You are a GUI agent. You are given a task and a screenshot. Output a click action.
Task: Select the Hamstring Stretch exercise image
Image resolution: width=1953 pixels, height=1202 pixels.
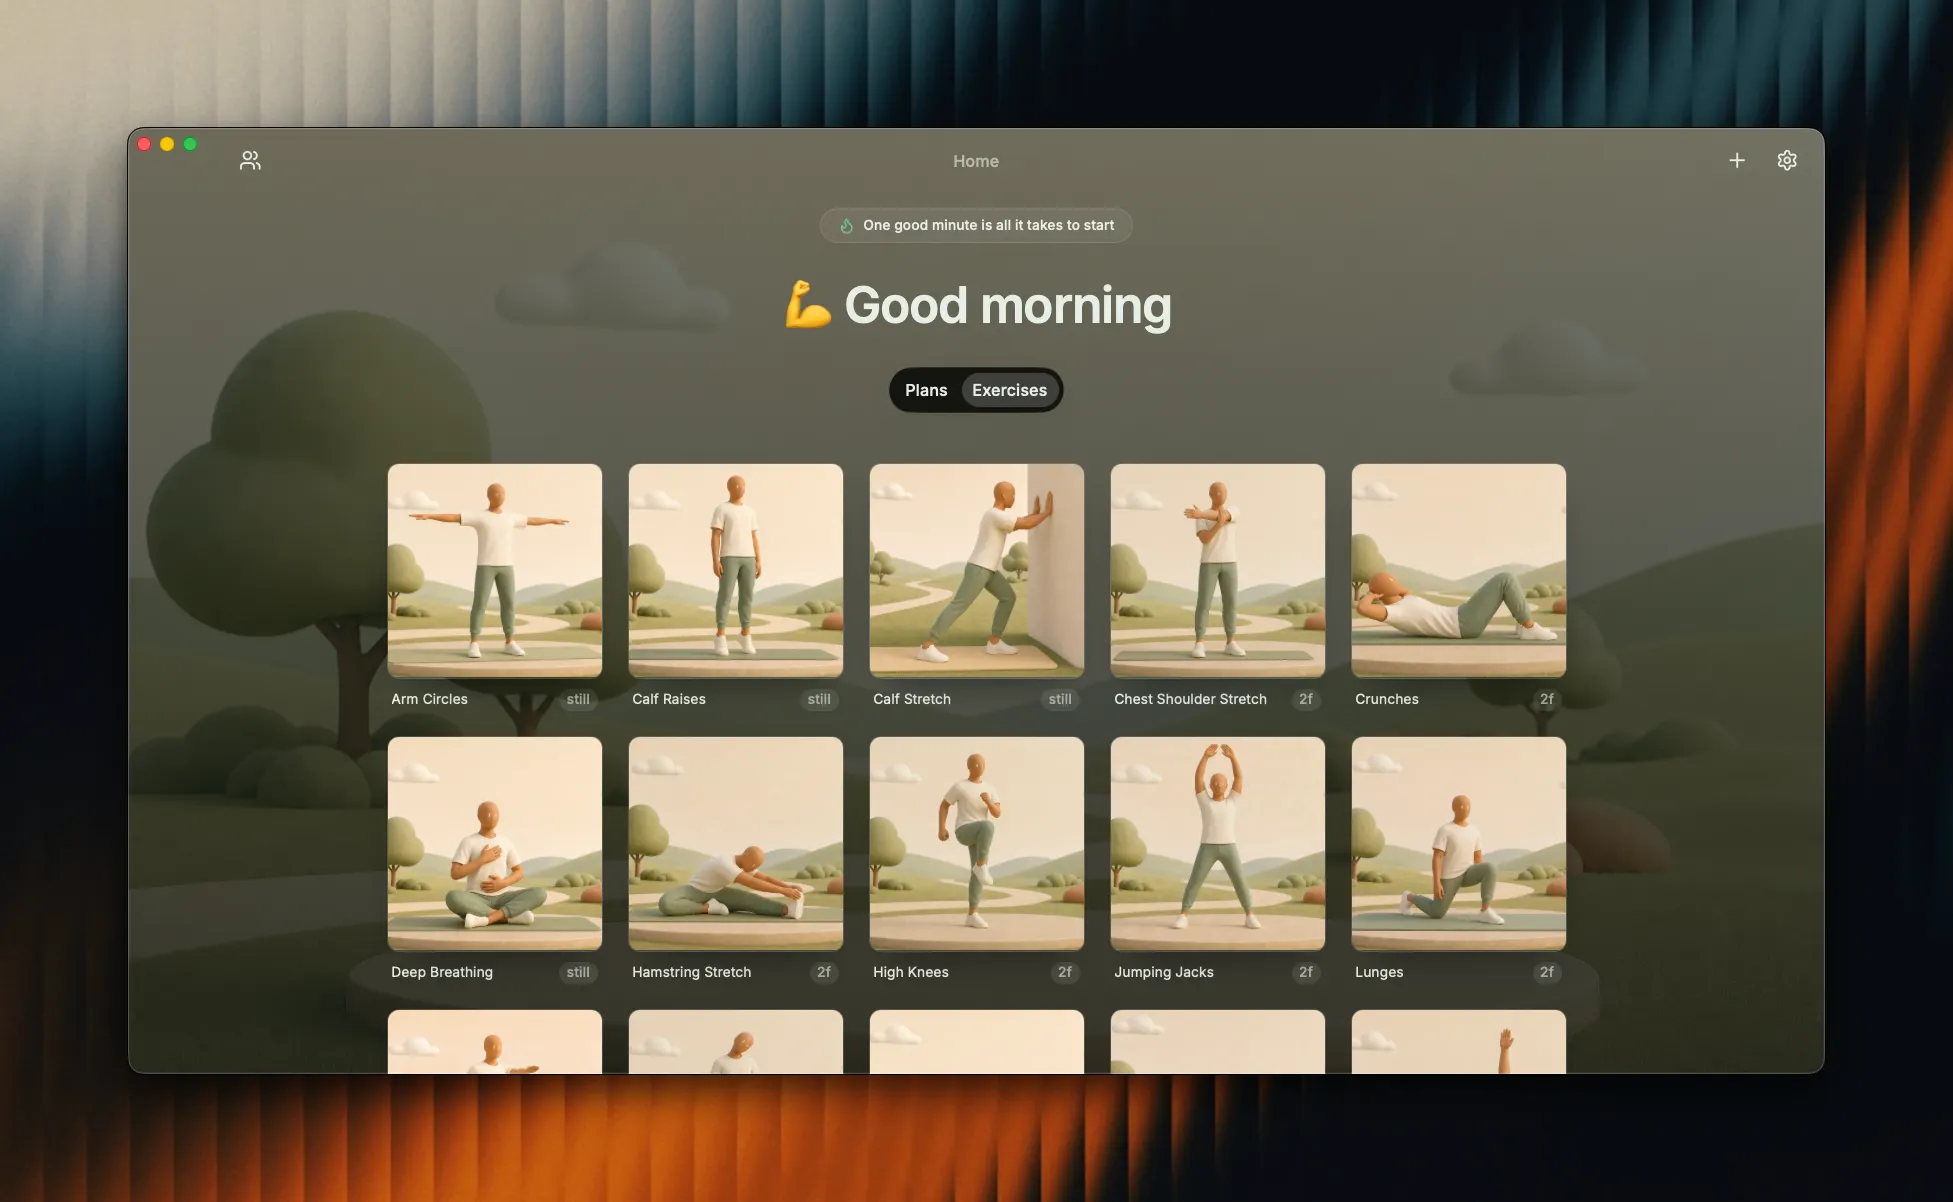(x=736, y=844)
